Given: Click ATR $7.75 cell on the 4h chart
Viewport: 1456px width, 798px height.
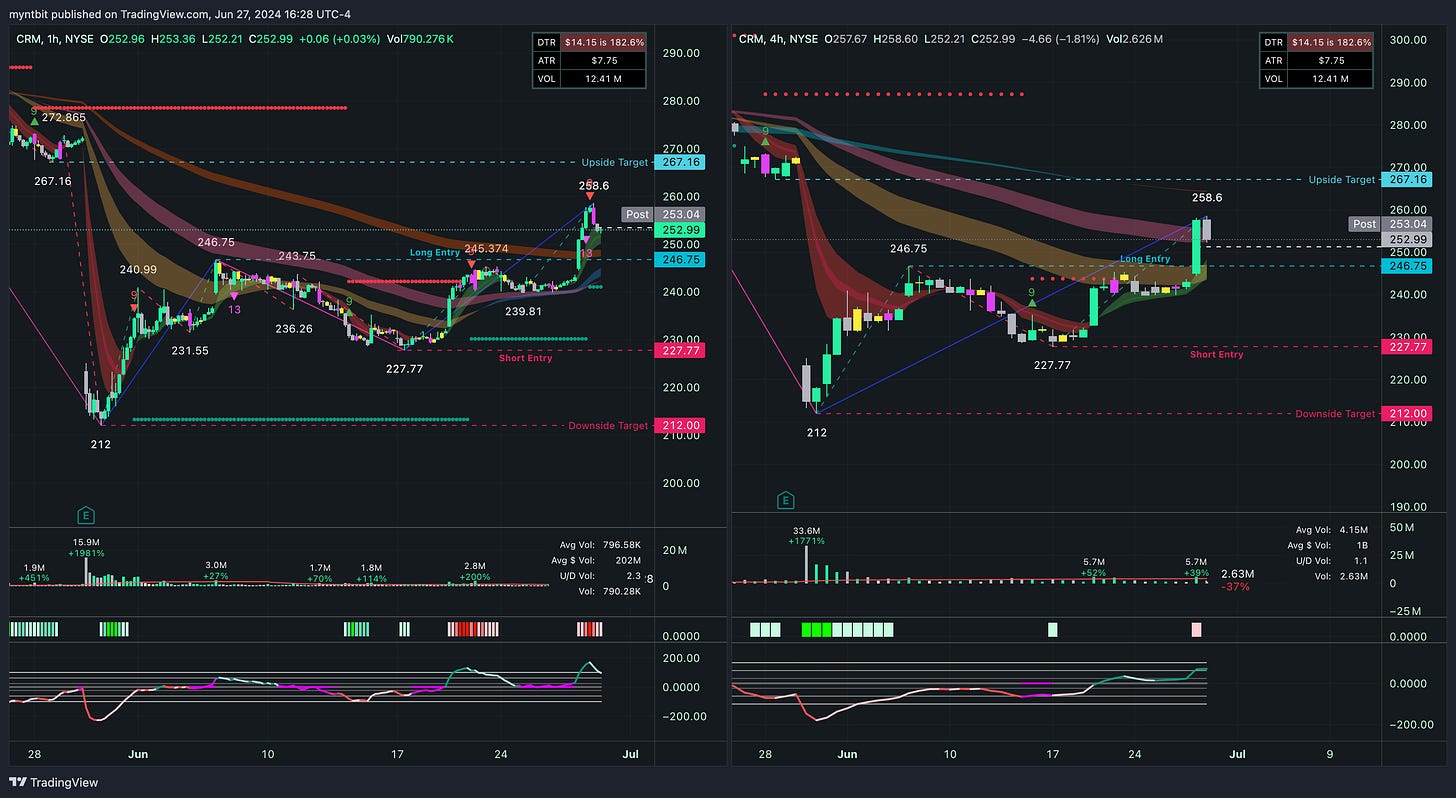Looking at the screenshot, I should (1331, 60).
